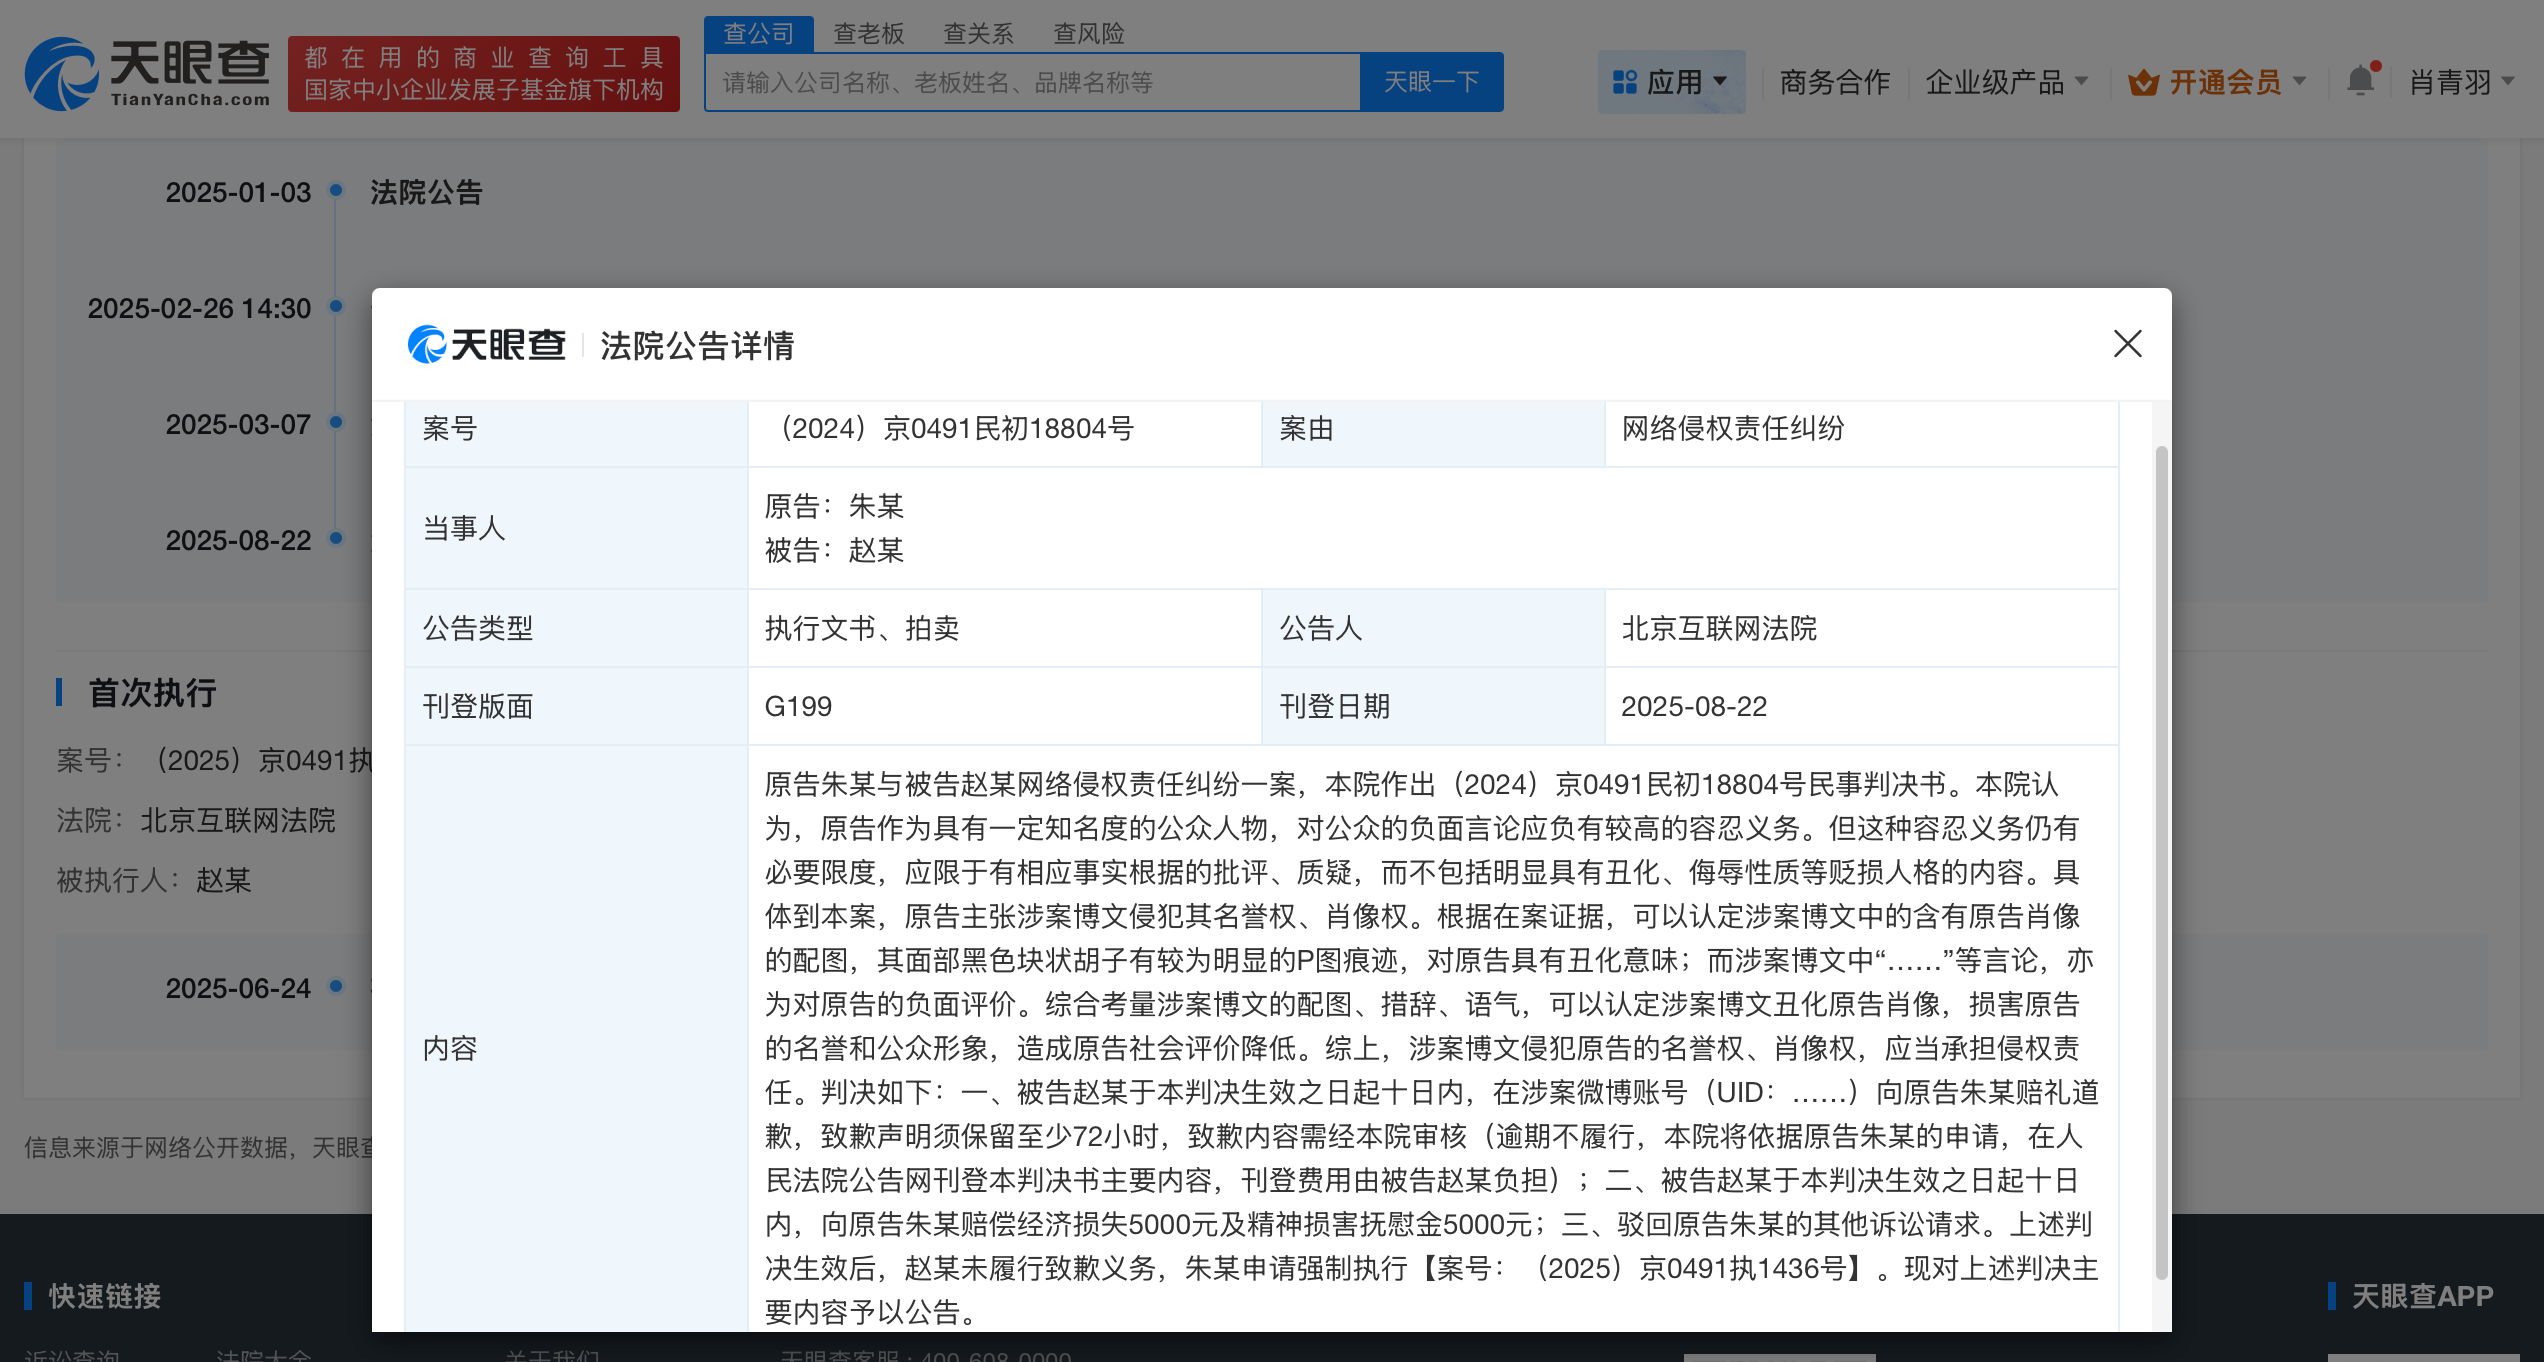This screenshot has width=2544, height=1362.
Task: Open the 肖青羽 account dropdown
Action: [2460, 82]
